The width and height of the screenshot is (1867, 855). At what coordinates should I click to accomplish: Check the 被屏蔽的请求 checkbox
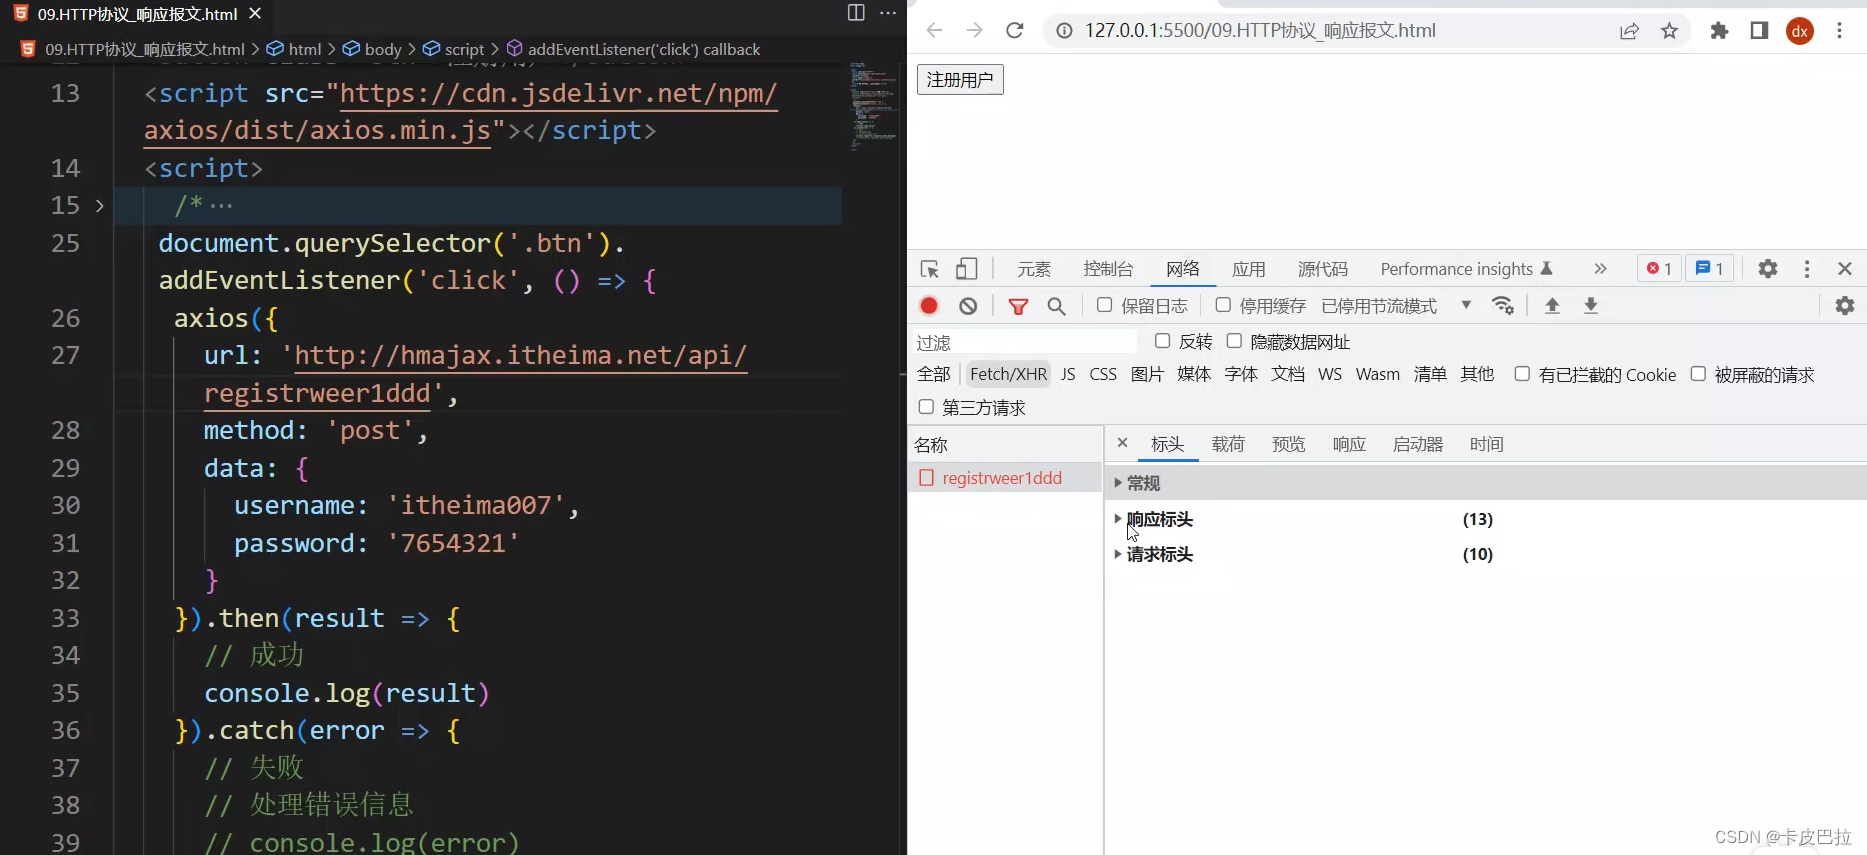[1698, 374]
